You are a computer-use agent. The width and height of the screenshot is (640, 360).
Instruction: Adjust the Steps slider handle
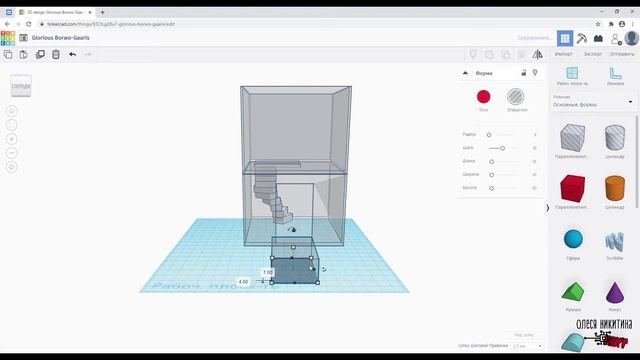coord(502,148)
